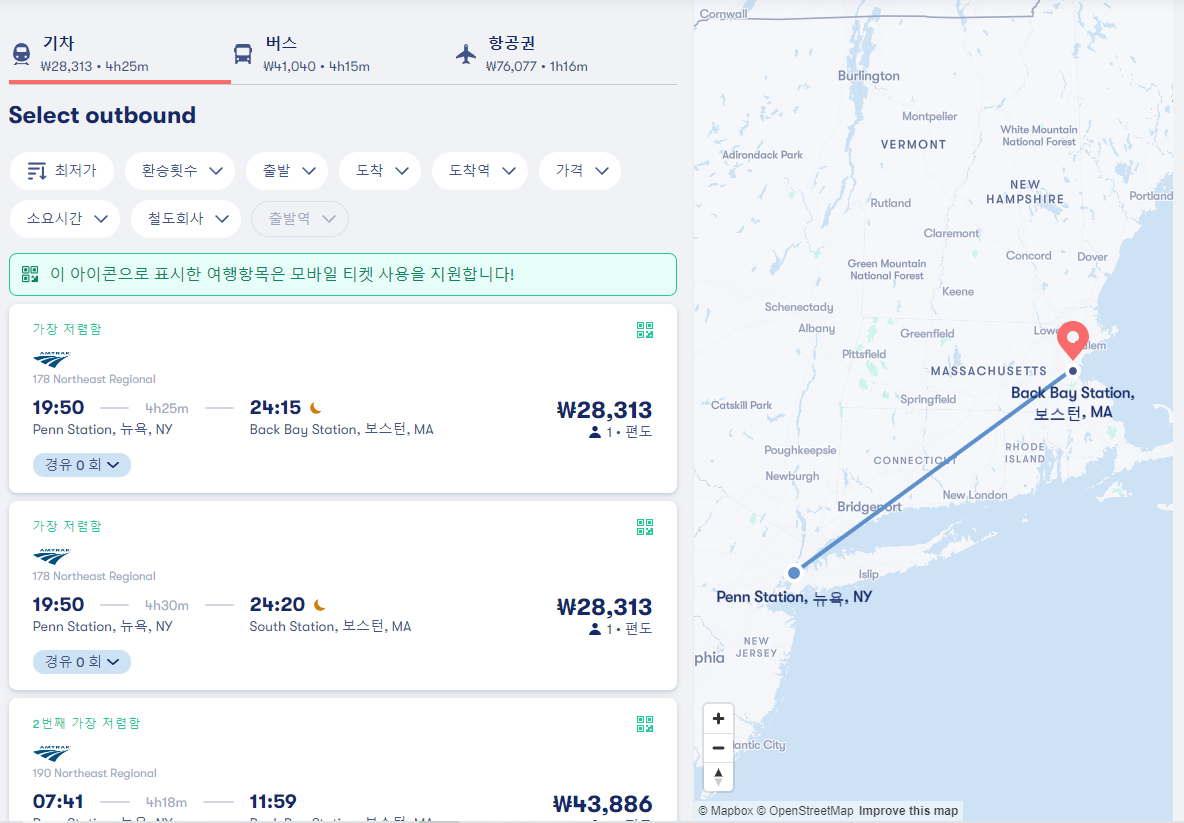Click the bus icon in 버스 tab

(242, 54)
